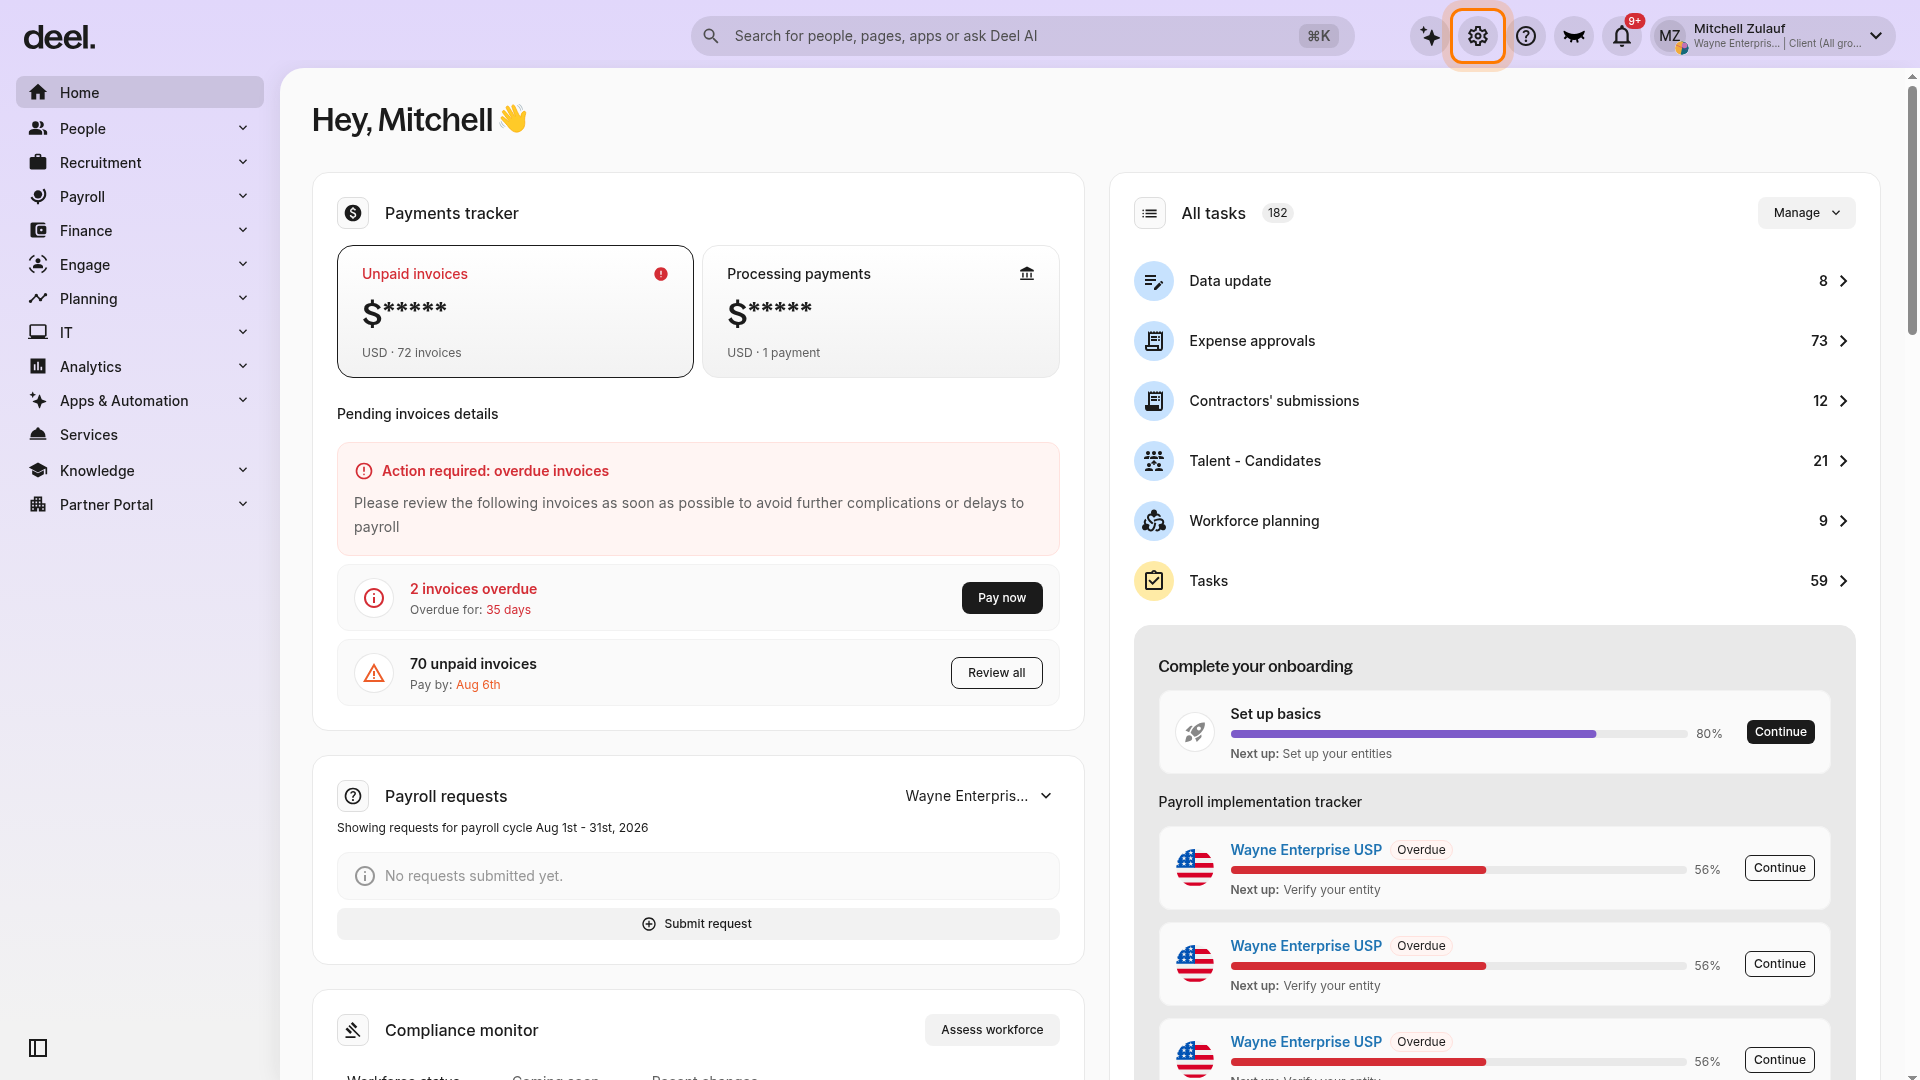Click the search magnifier icon
1920x1080 pixels.
[711, 36]
